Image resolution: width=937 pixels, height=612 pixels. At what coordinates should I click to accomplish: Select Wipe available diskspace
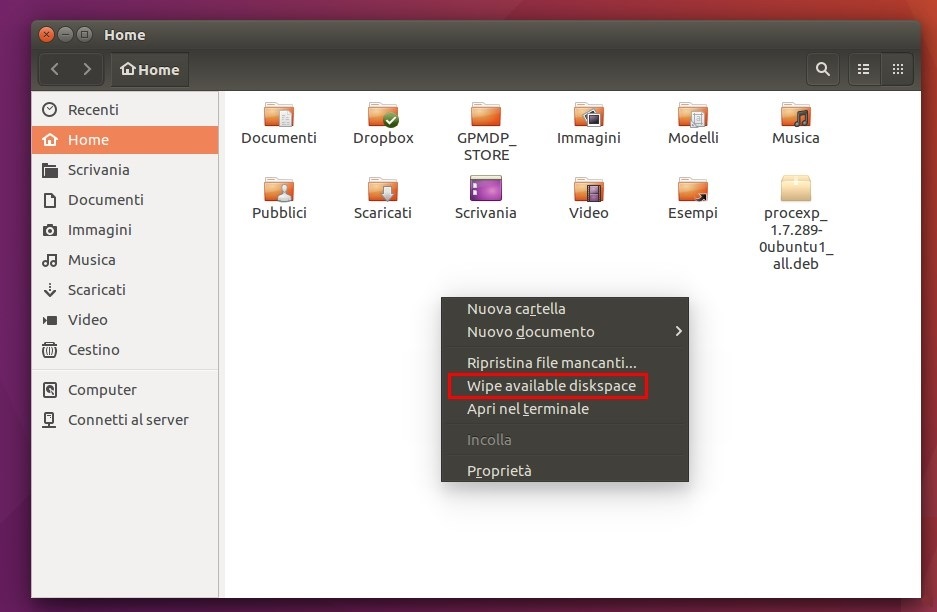pos(565,385)
